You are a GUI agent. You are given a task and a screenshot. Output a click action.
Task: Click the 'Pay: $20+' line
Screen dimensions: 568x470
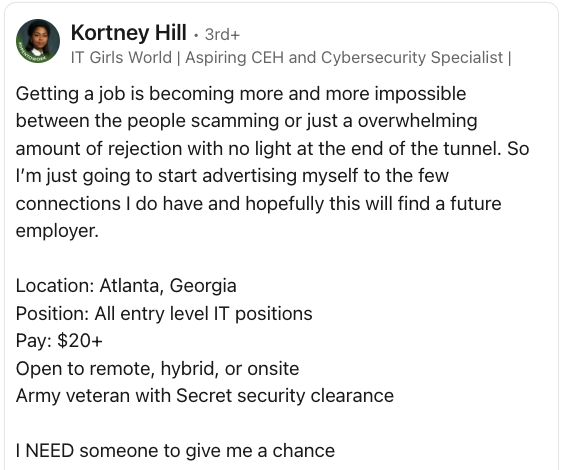click(59, 341)
